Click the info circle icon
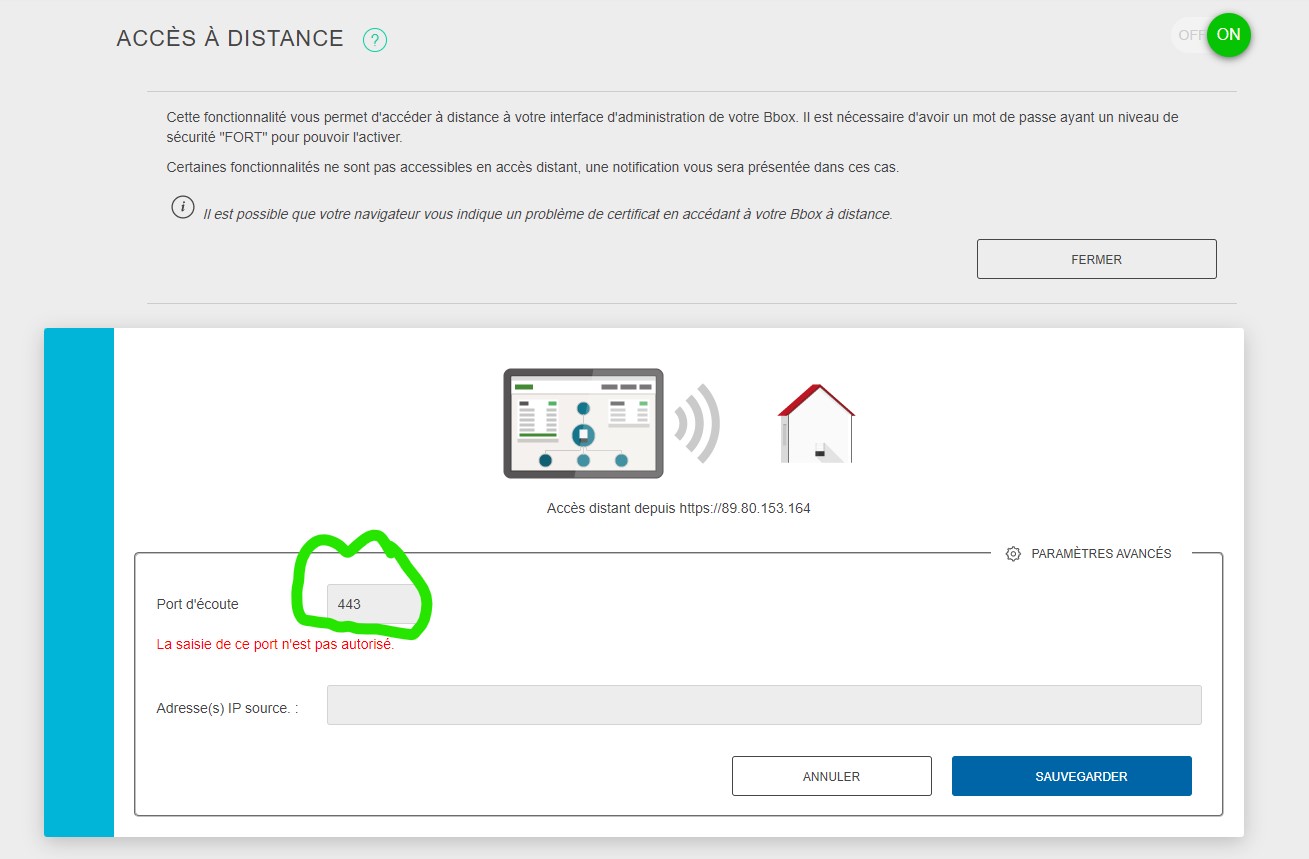 pyautogui.click(x=182, y=208)
